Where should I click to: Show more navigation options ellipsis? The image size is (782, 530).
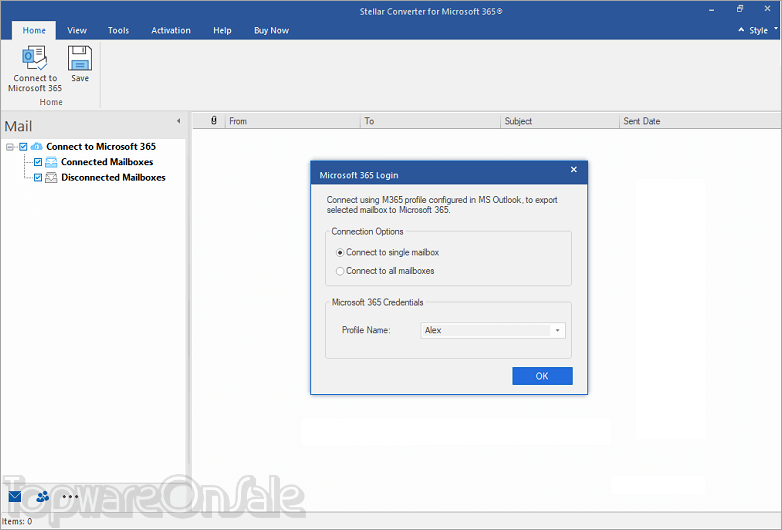(70, 496)
